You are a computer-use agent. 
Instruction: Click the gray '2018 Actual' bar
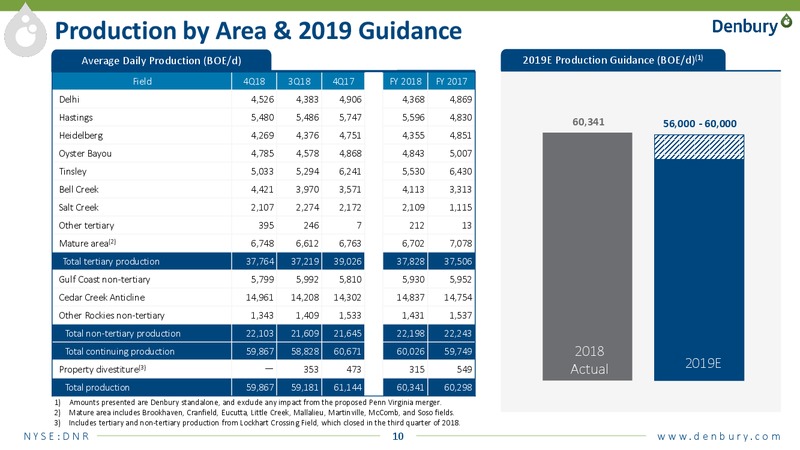(x=587, y=257)
